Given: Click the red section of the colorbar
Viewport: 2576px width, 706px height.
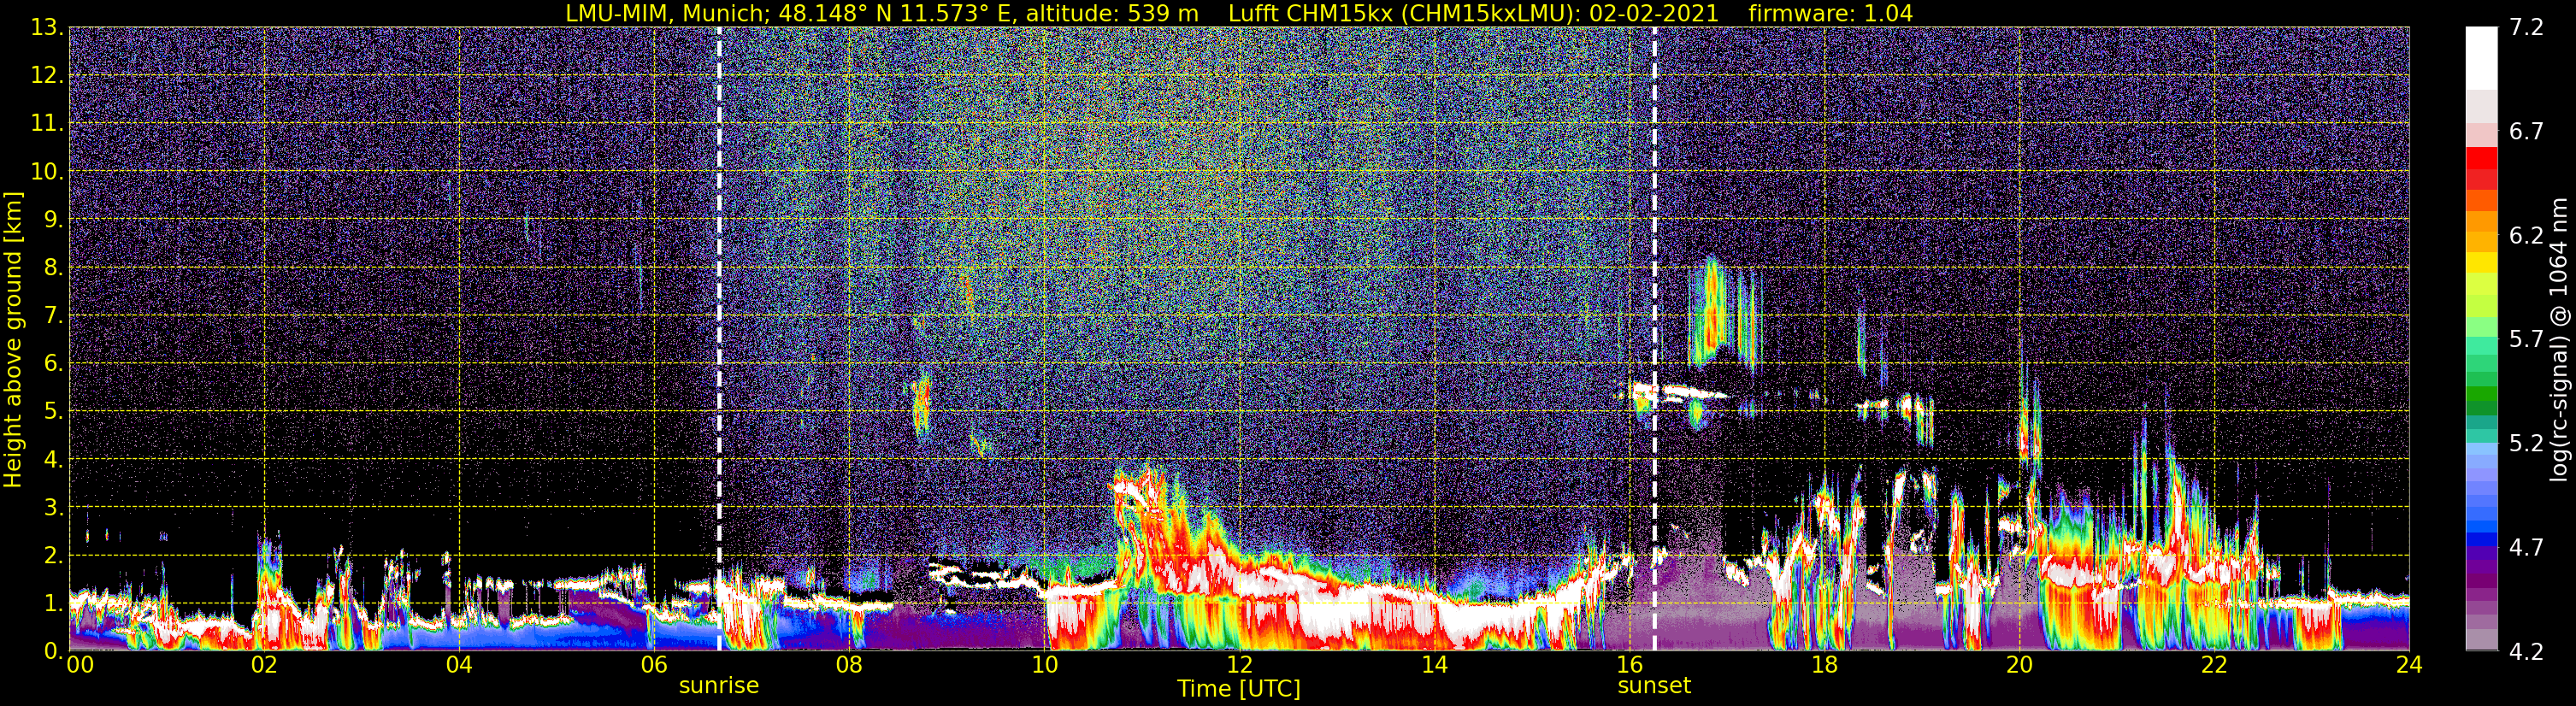Looking at the screenshot, I should pyautogui.click(x=2481, y=168).
